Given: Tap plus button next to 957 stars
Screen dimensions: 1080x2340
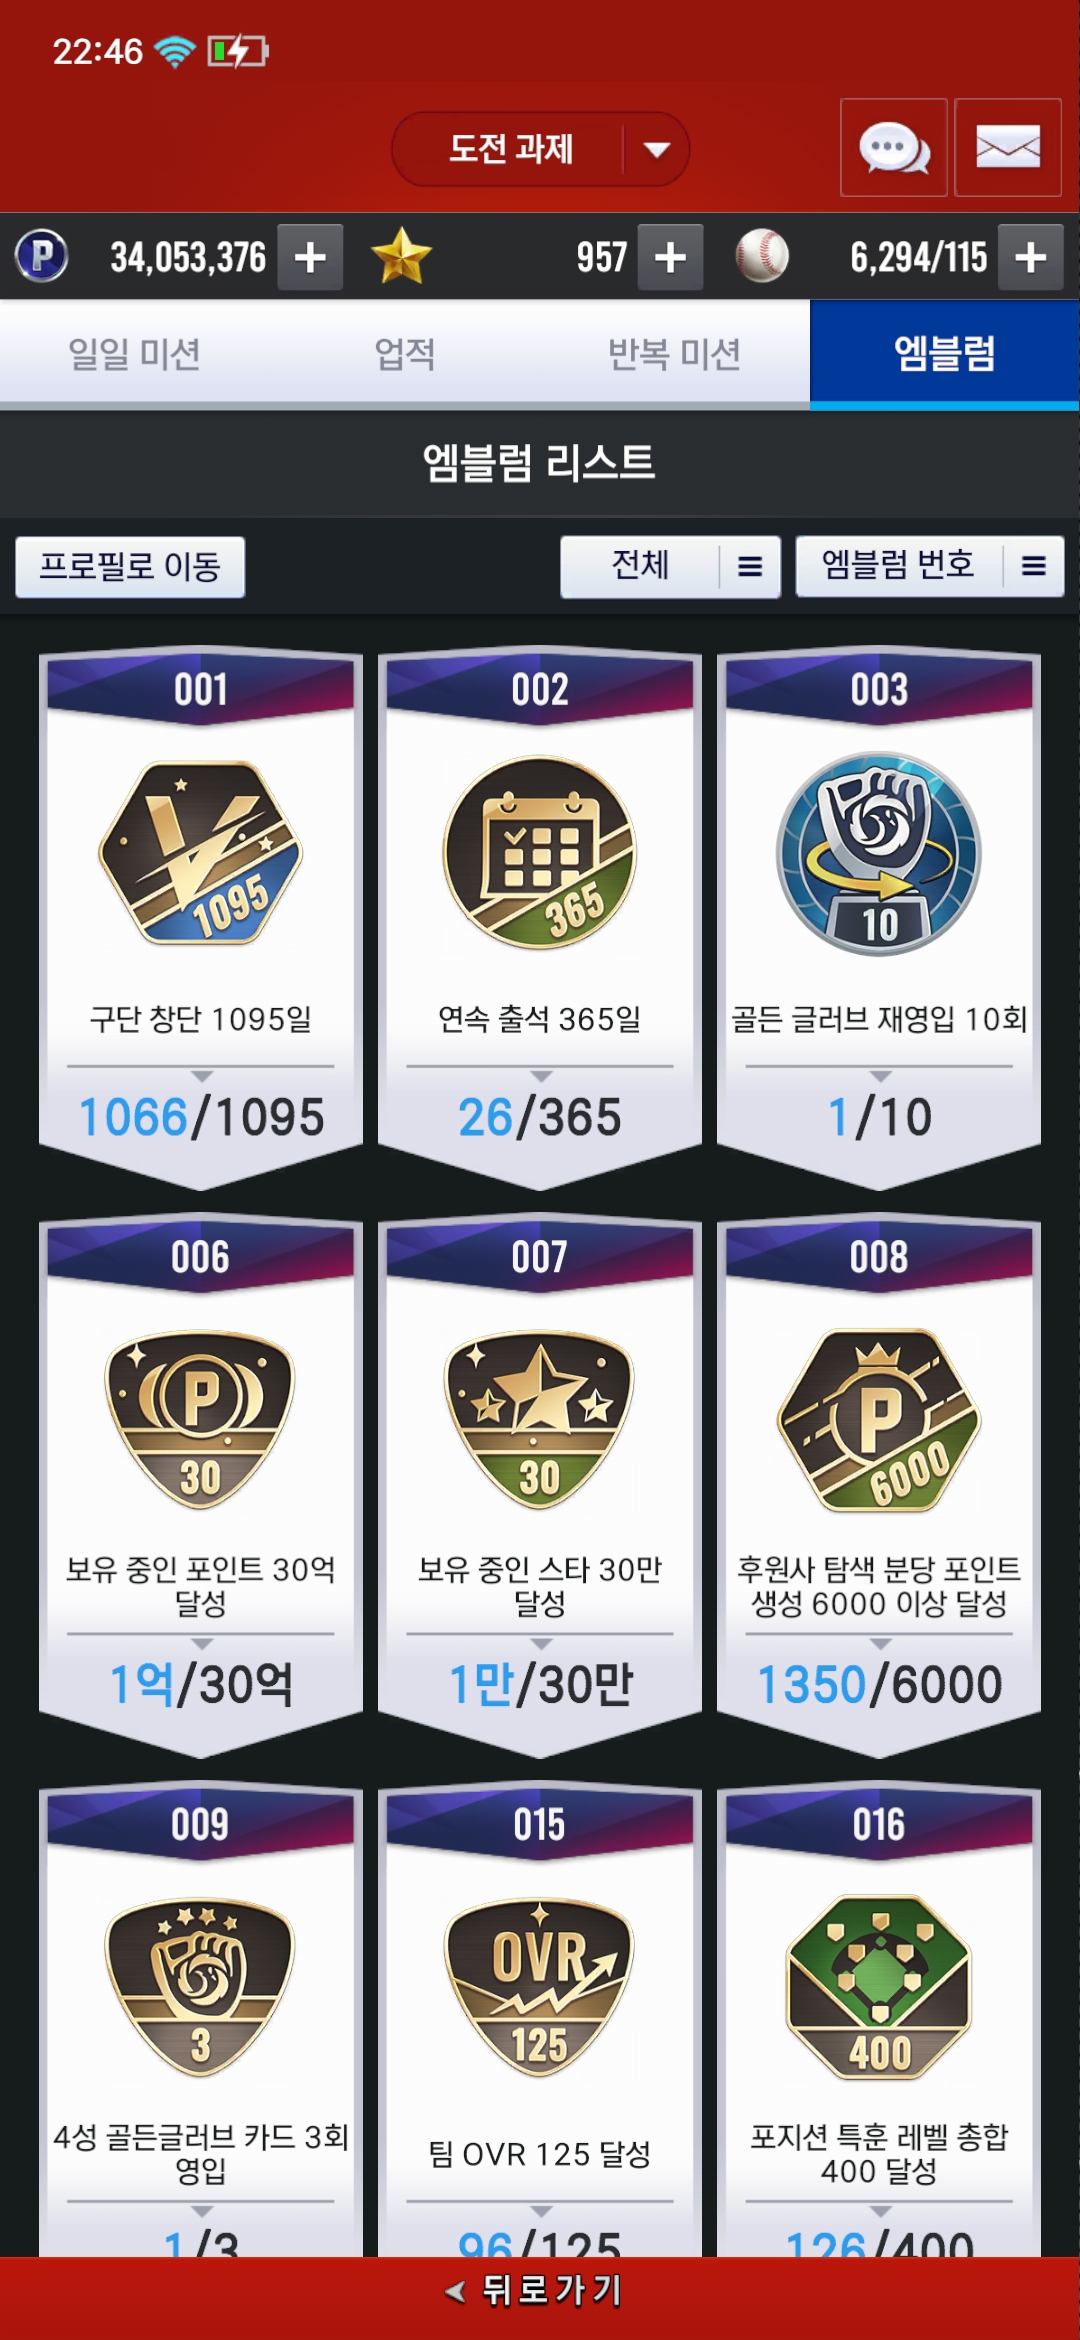Looking at the screenshot, I should 670,257.
